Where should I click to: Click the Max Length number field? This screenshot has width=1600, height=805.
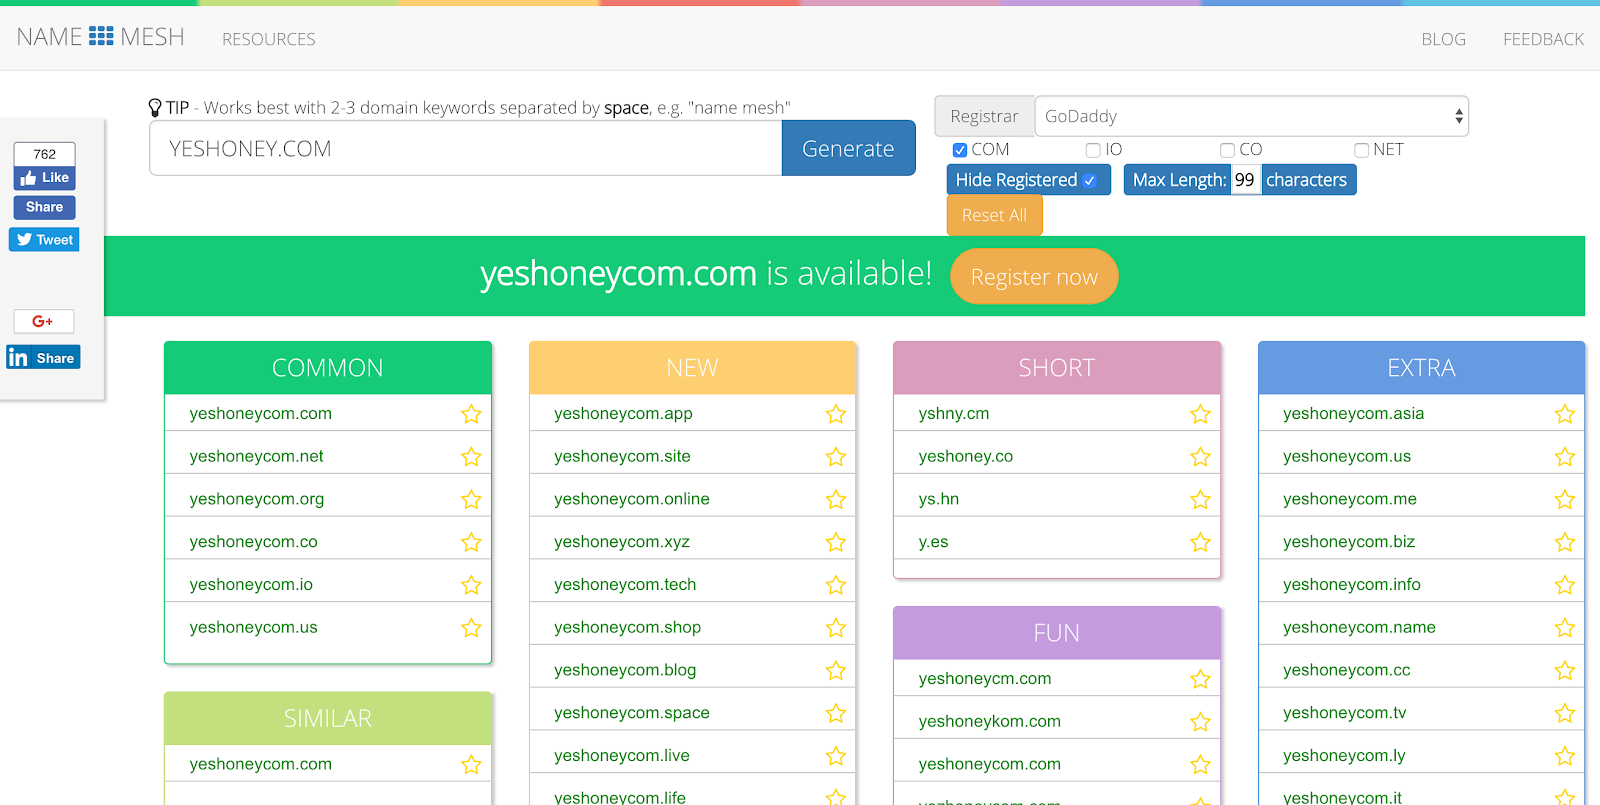(x=1246, y=180)
